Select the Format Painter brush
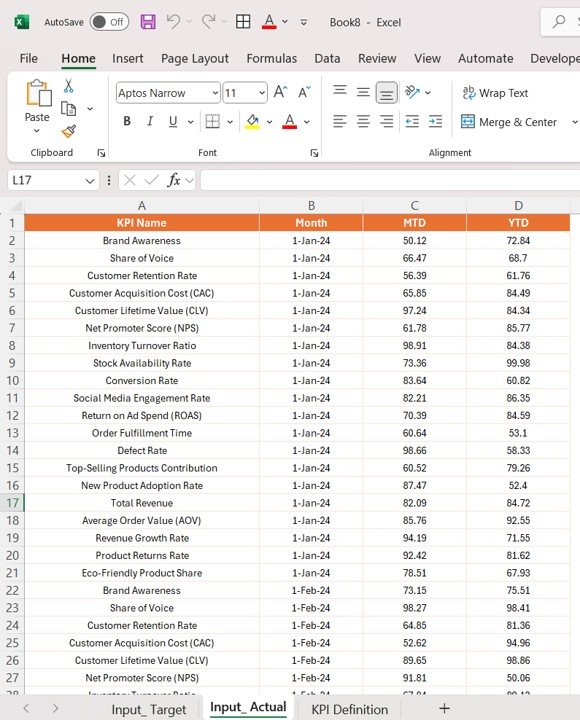Image resolution: width=580 pixels, height=720 pixels. [x=69, y=131]
